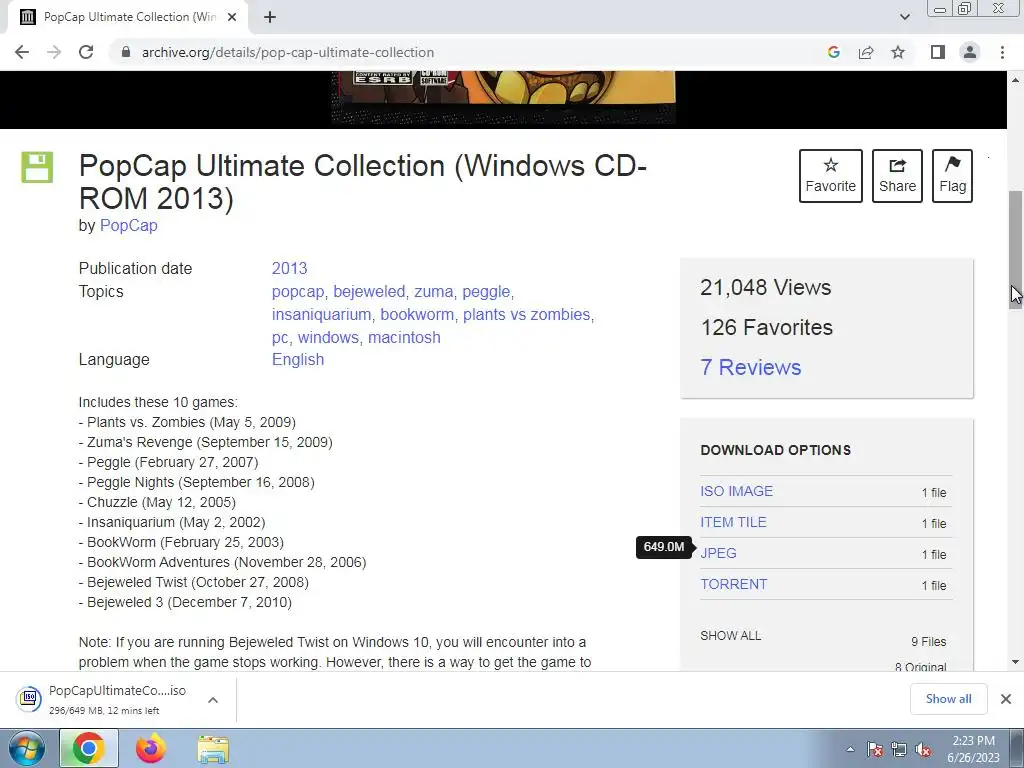1024x768 pixels.
Task: Open the zuma topic link
Action: point(434,292)
